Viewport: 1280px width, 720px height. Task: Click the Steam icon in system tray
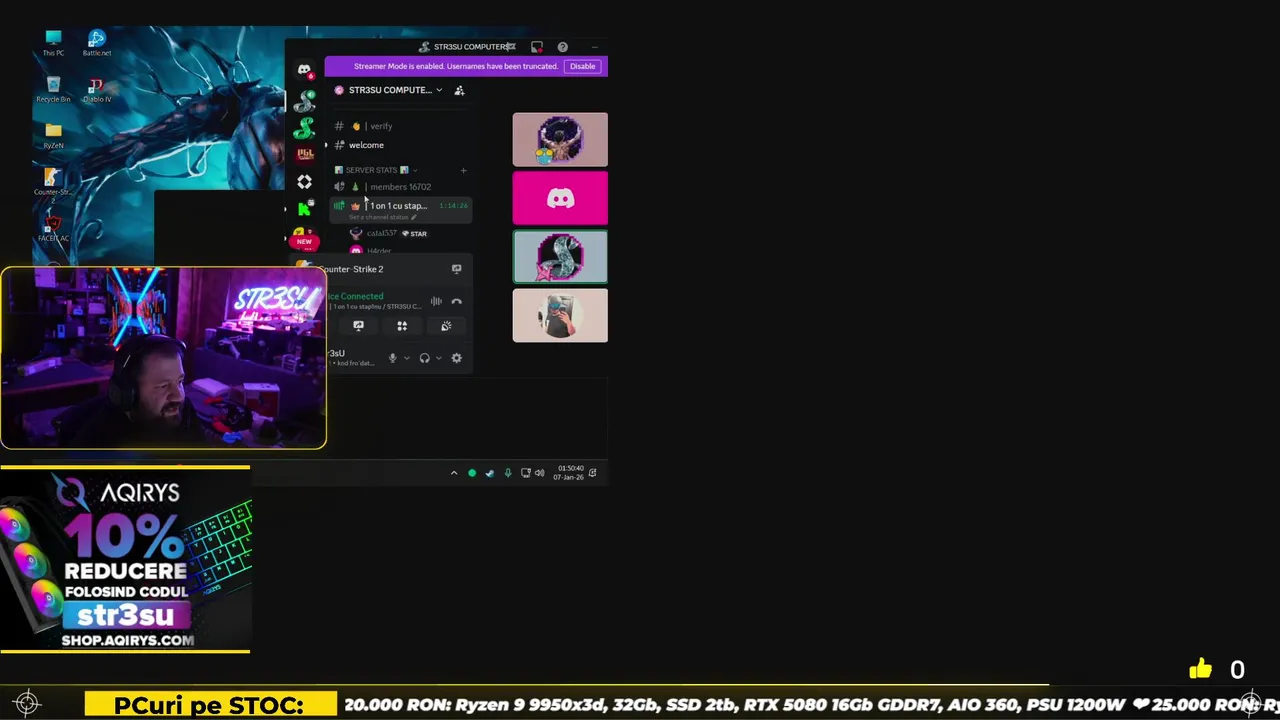click(x=489, y=473)
